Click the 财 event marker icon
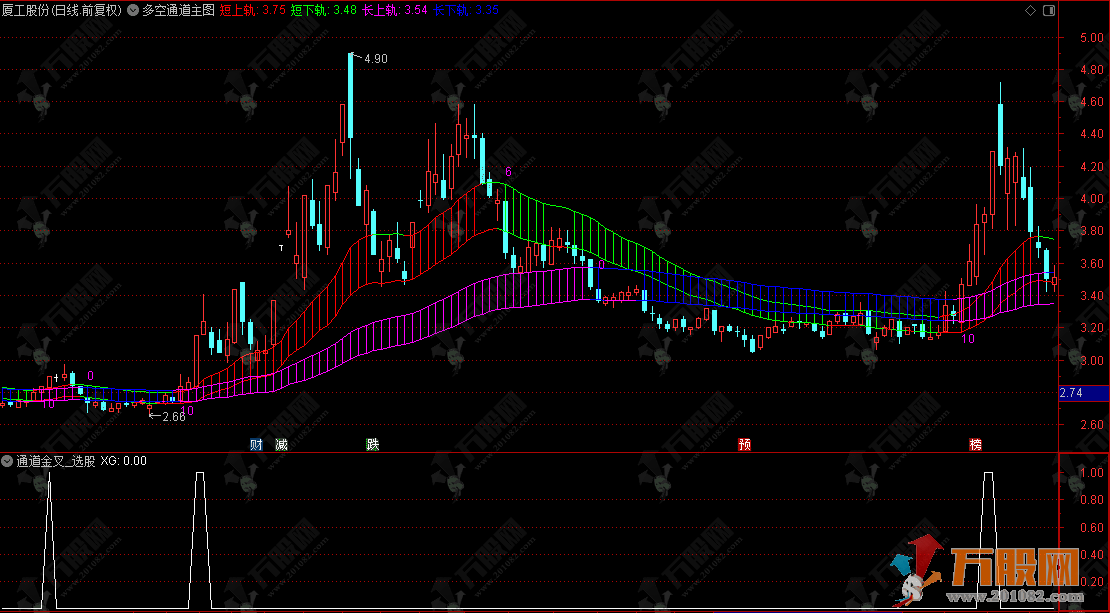The image size is (1110, 613). tap(256, 444)
